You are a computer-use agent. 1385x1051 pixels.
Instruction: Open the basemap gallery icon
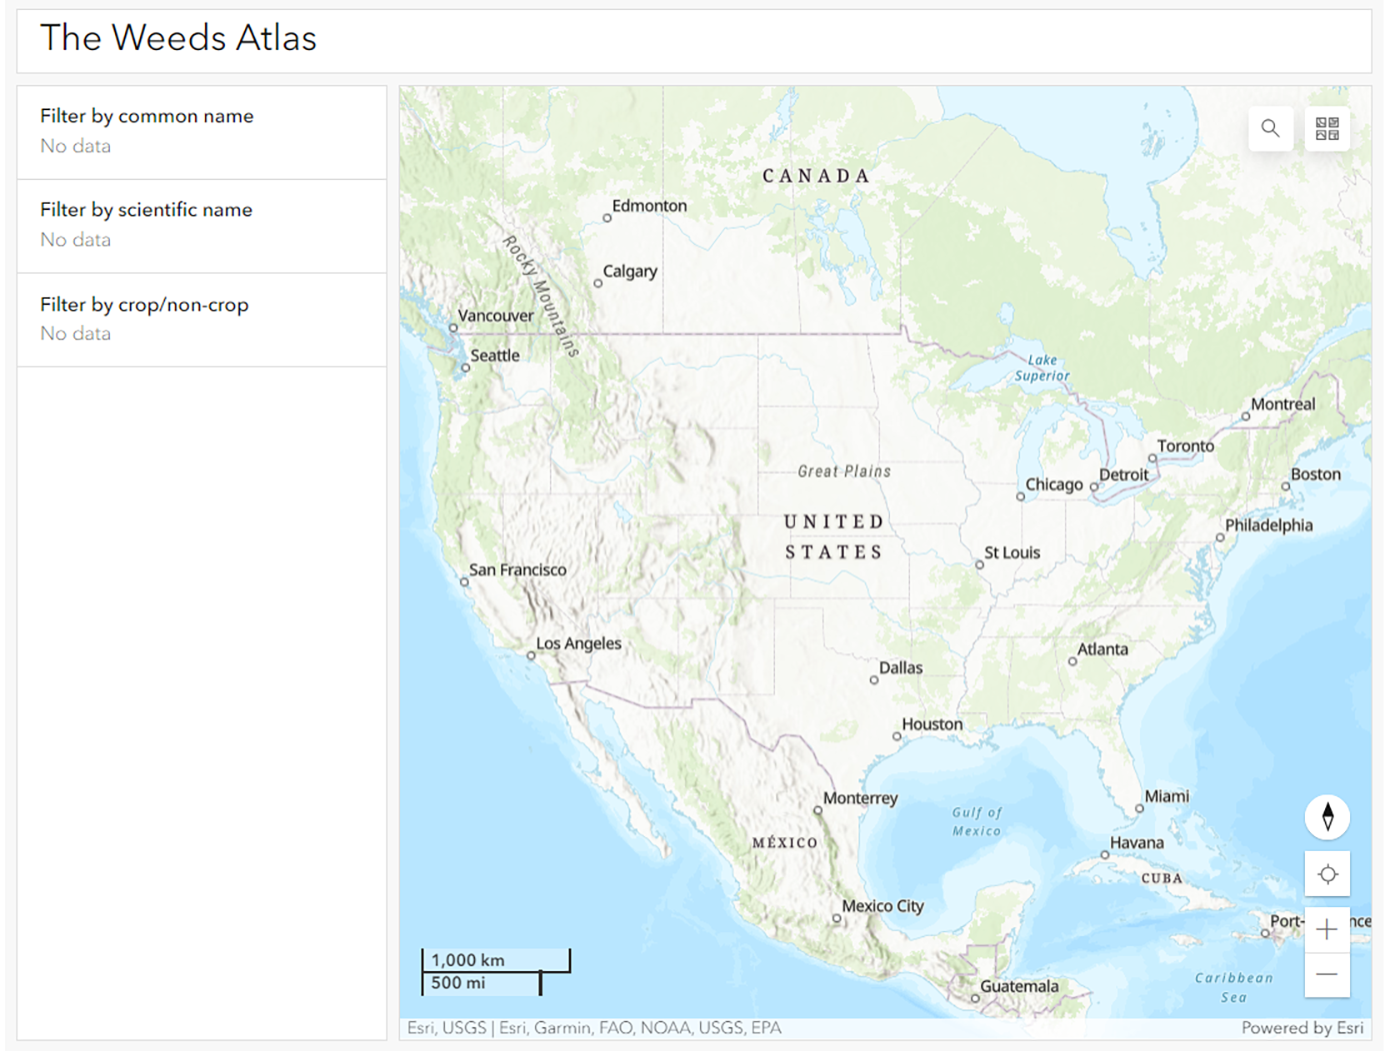tap(1327, 129)
